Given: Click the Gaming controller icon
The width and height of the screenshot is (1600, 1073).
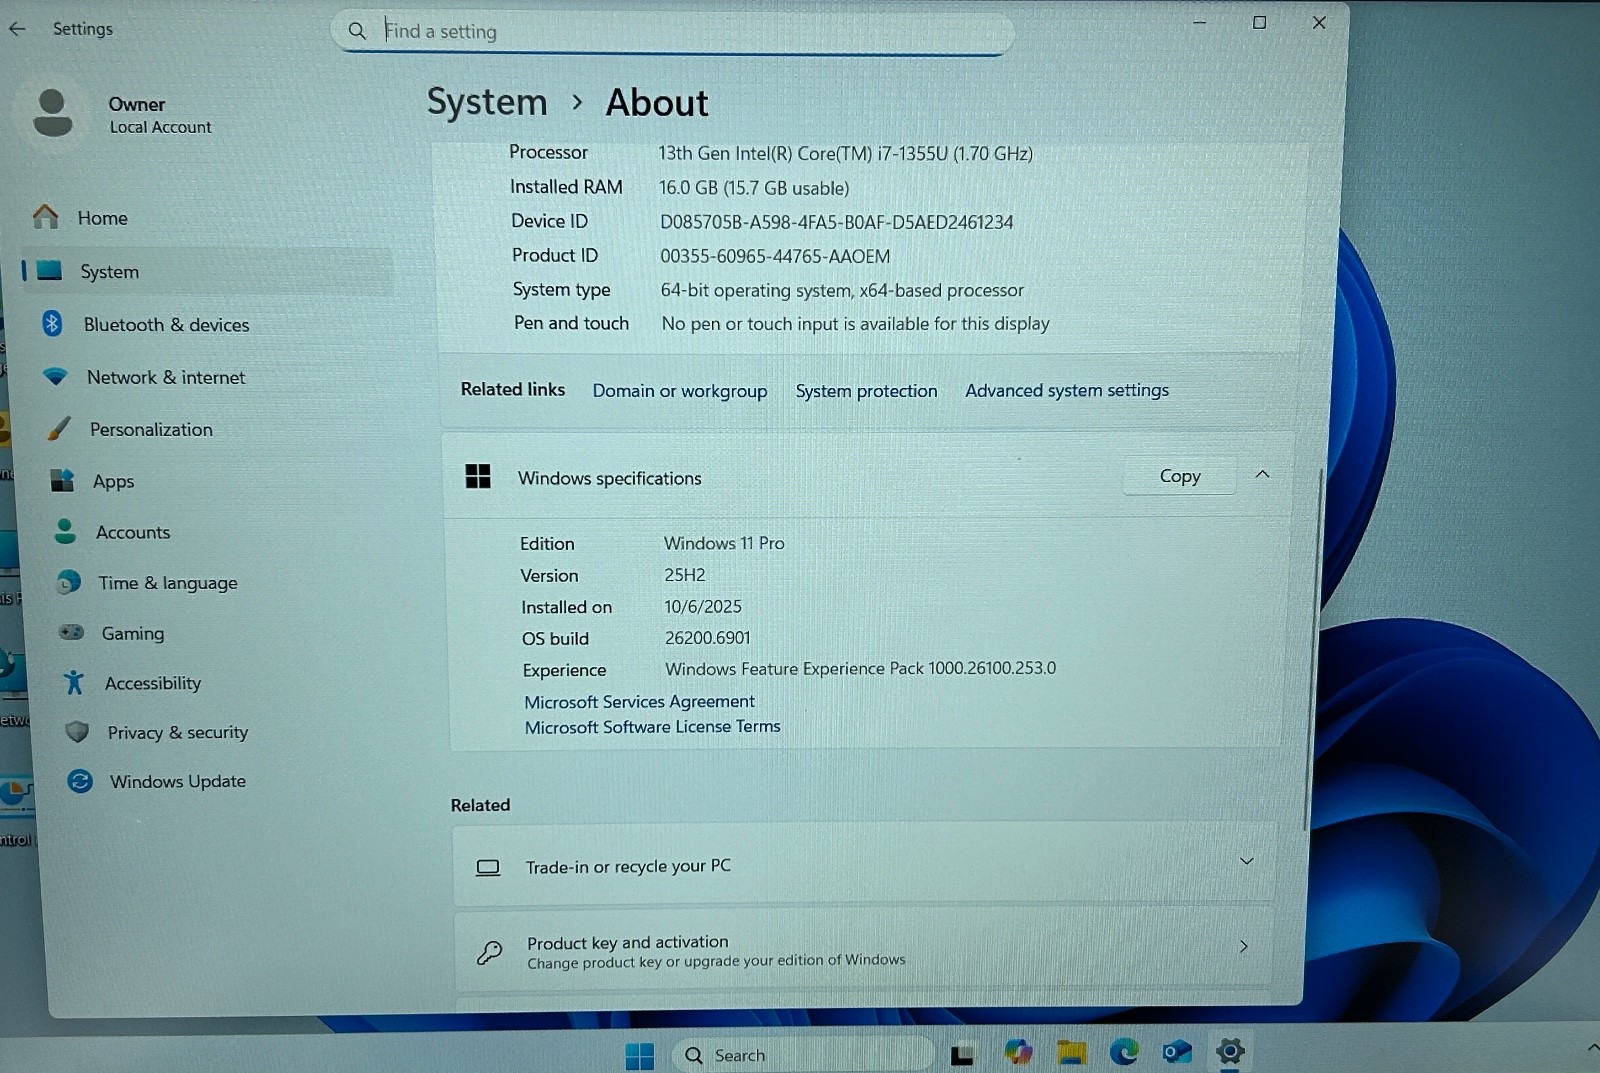Looking at the screenshot, I should pos(71,632).
